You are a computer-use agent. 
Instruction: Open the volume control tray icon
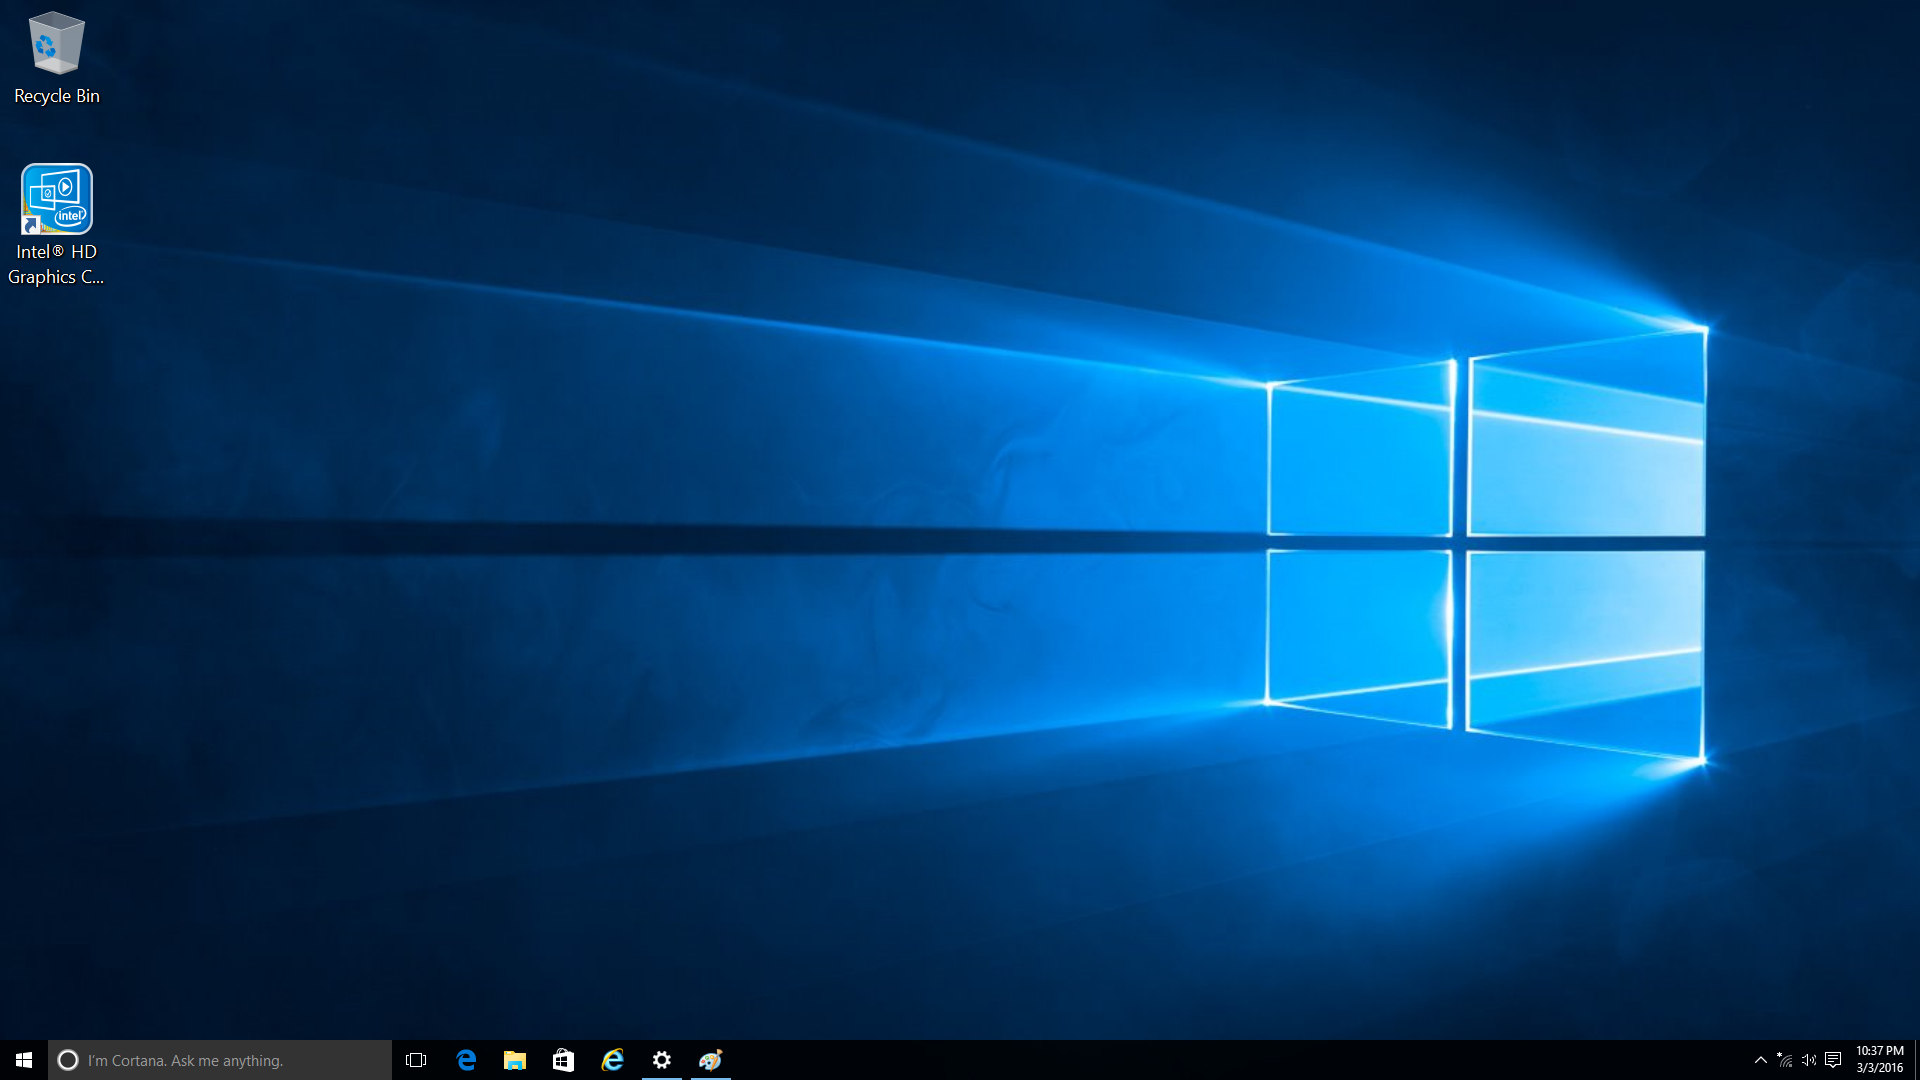click(1809, 1060)
